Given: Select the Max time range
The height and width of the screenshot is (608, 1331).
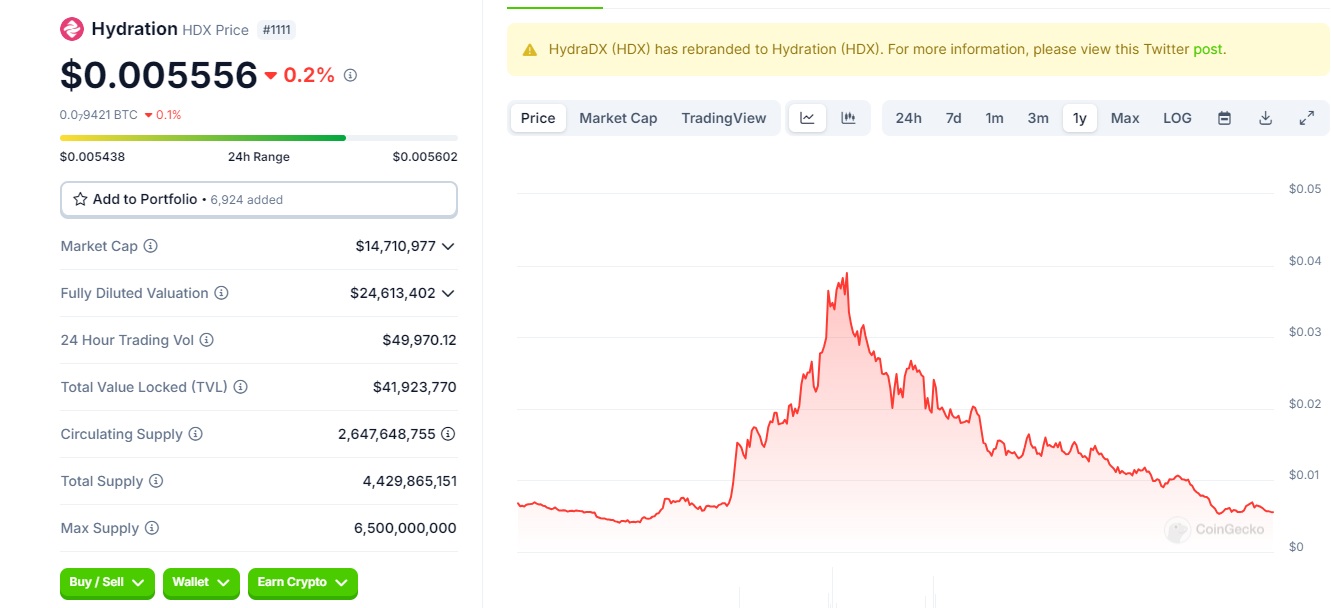Looking at the screenshot, I should (1125, 118).
